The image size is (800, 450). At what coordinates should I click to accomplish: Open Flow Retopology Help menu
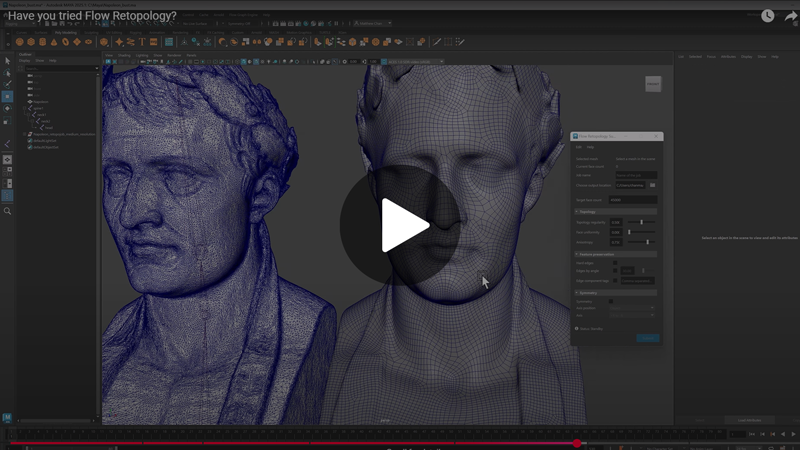(x=590, y=147)
